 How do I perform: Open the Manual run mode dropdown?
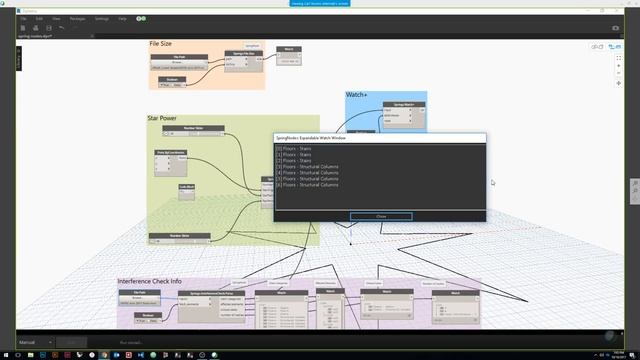(x=35, y=342)
